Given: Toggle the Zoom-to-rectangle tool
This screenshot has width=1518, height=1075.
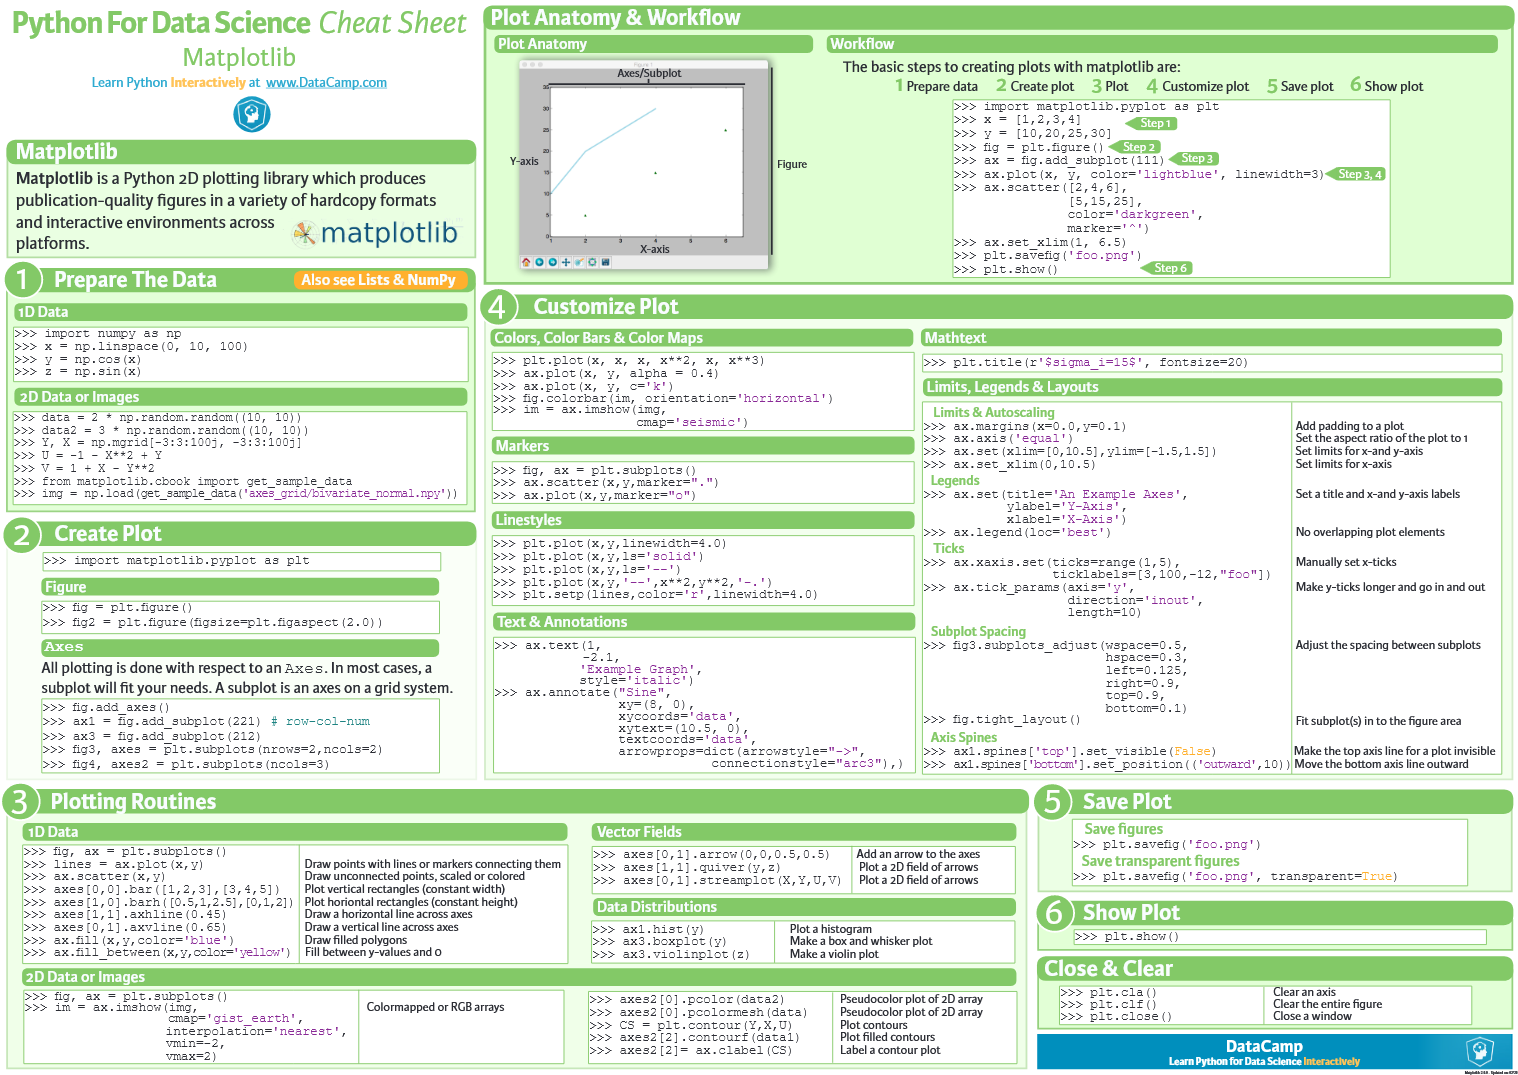Looking at the screenshot, I should [x=579, y=262].
